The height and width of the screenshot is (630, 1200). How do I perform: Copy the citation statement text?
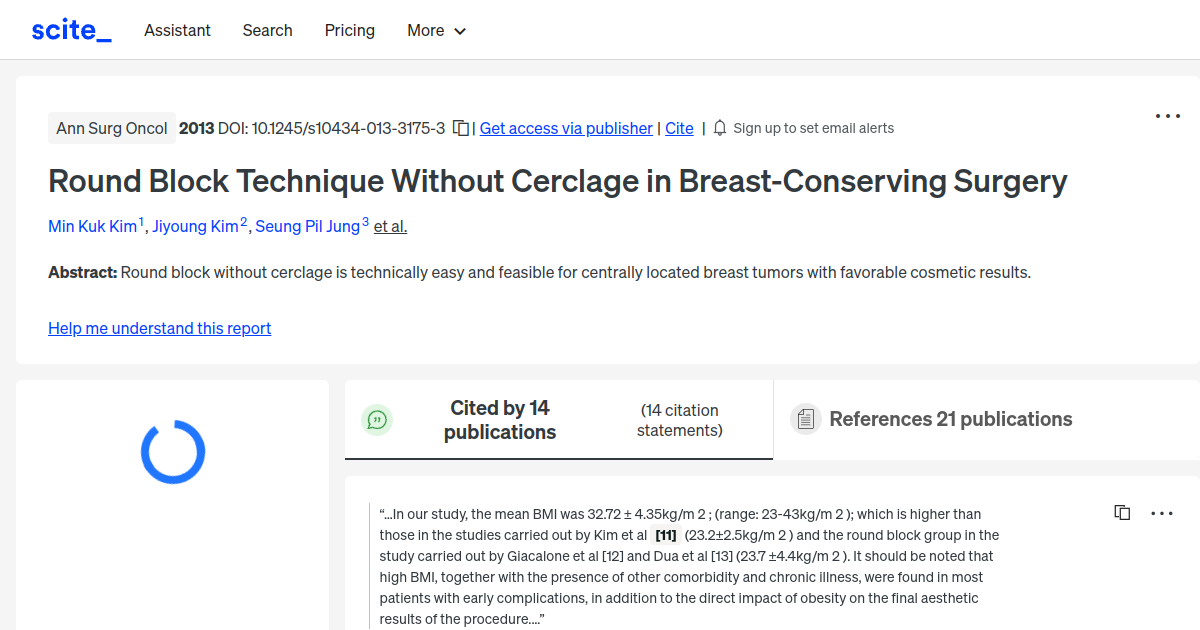point(1122,512)
